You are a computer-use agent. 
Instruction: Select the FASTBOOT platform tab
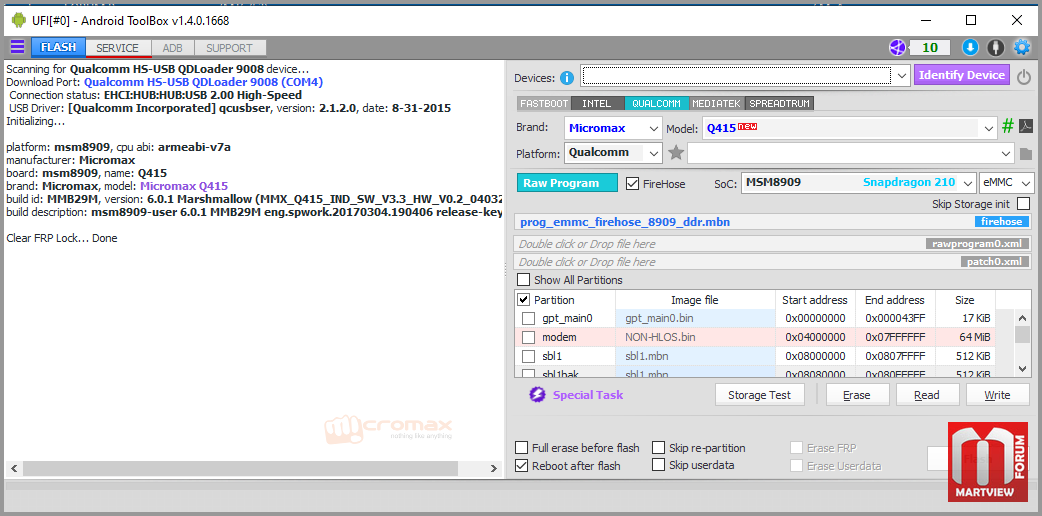(x=544, y=104)
